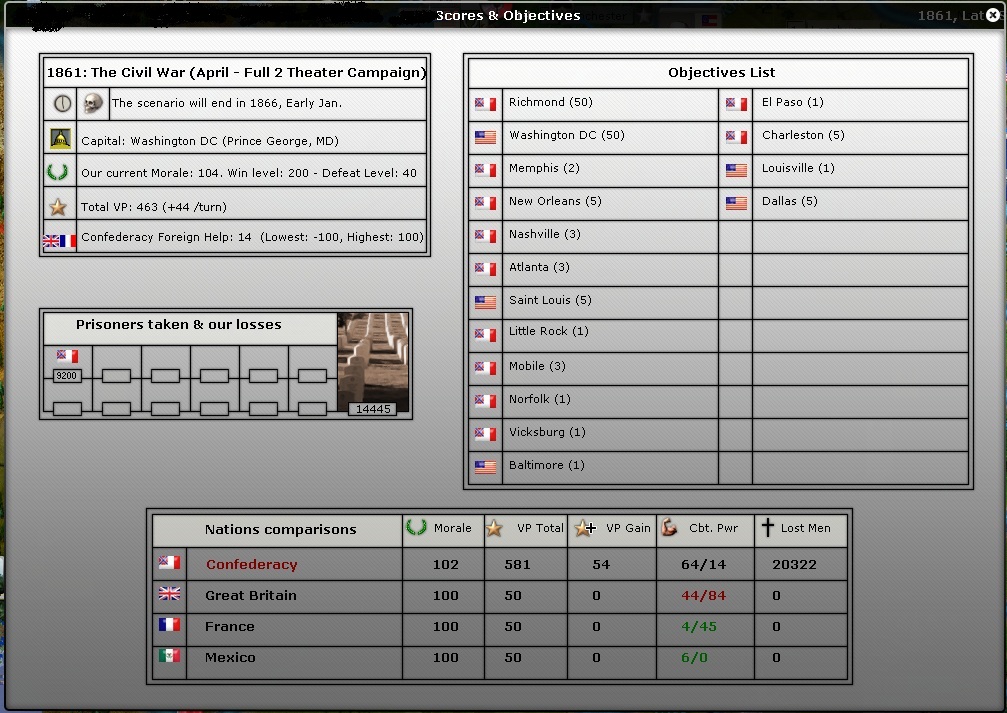Click the capital building icon for Washington DC
This screenshot has height=713, width=1007.
click(60, 139)
